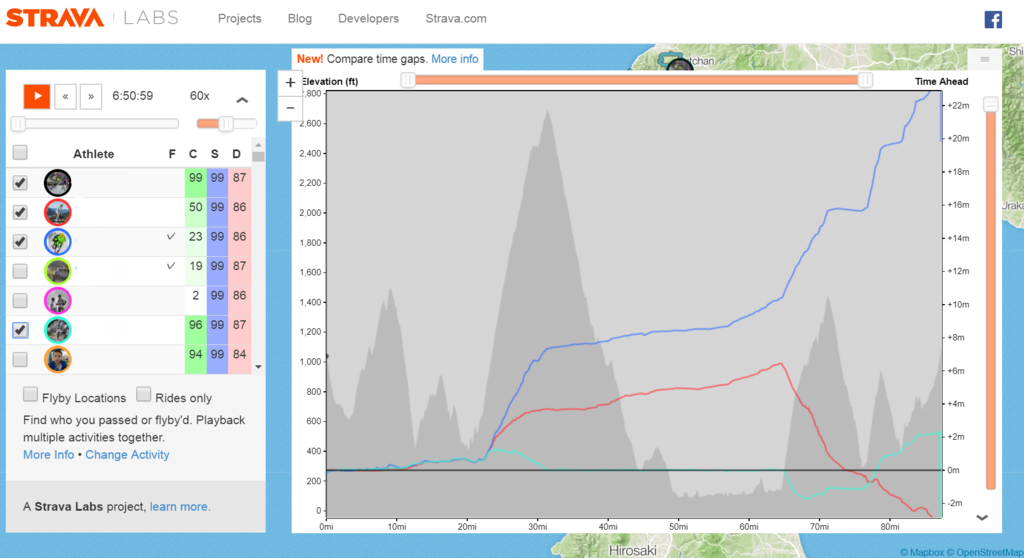Screen dimensions: 1024x558
Task: Click the 60x playback speed slider handle
Action: pyautogui.click(x=226, y=123)
